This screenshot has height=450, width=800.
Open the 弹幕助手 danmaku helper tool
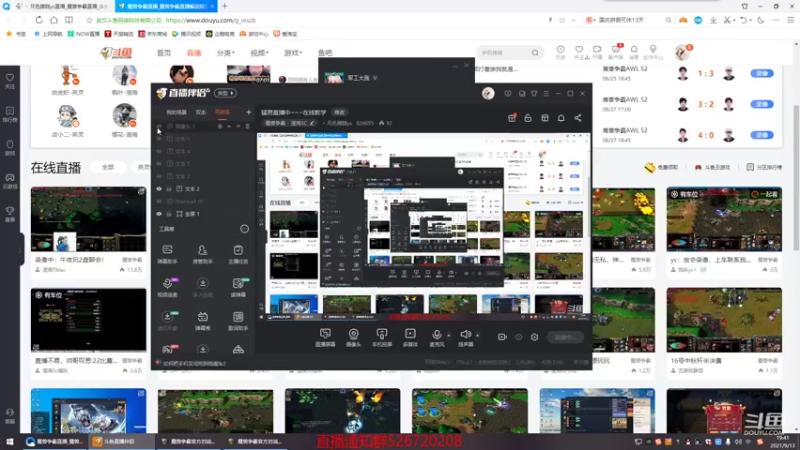point(167,254)
